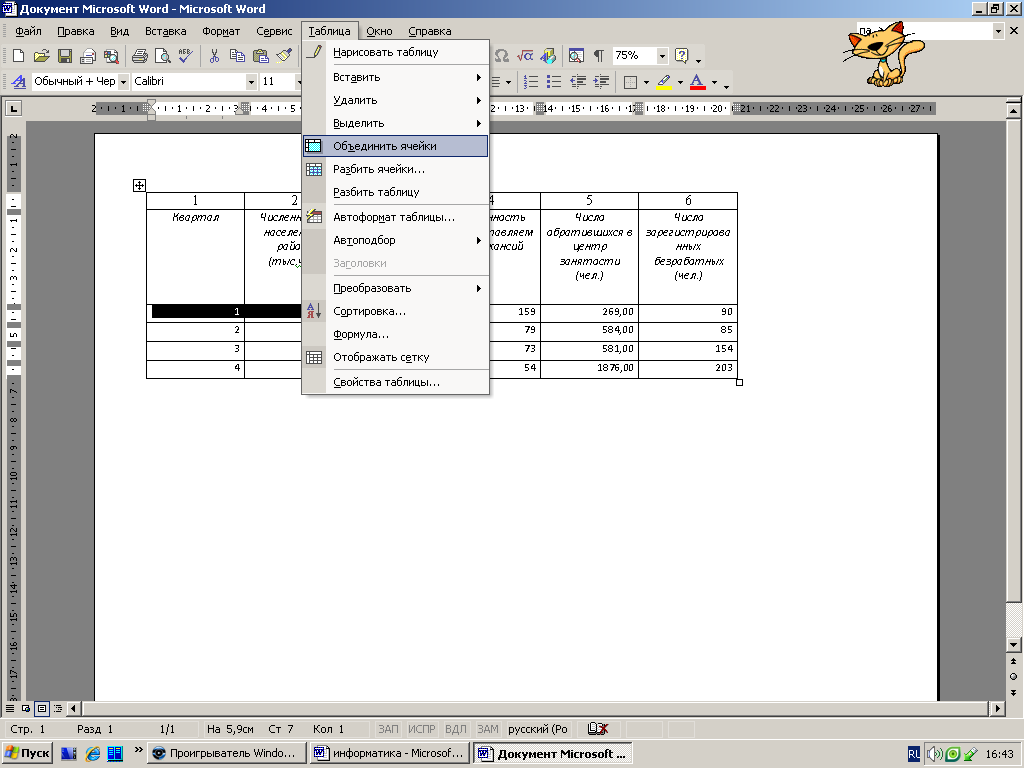This screenshot has height=768, width=1024.
Task: Open the zoom 75% dropdown
Action: pyautogui.click(x=661, y=56)
